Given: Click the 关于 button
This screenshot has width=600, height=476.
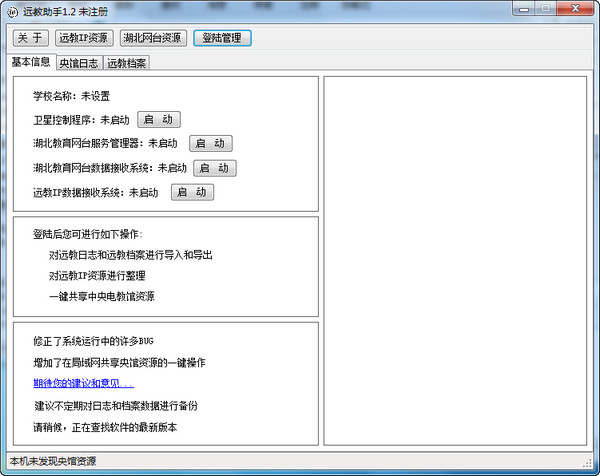Looking at the screenshot, I should tap(31, 38).
